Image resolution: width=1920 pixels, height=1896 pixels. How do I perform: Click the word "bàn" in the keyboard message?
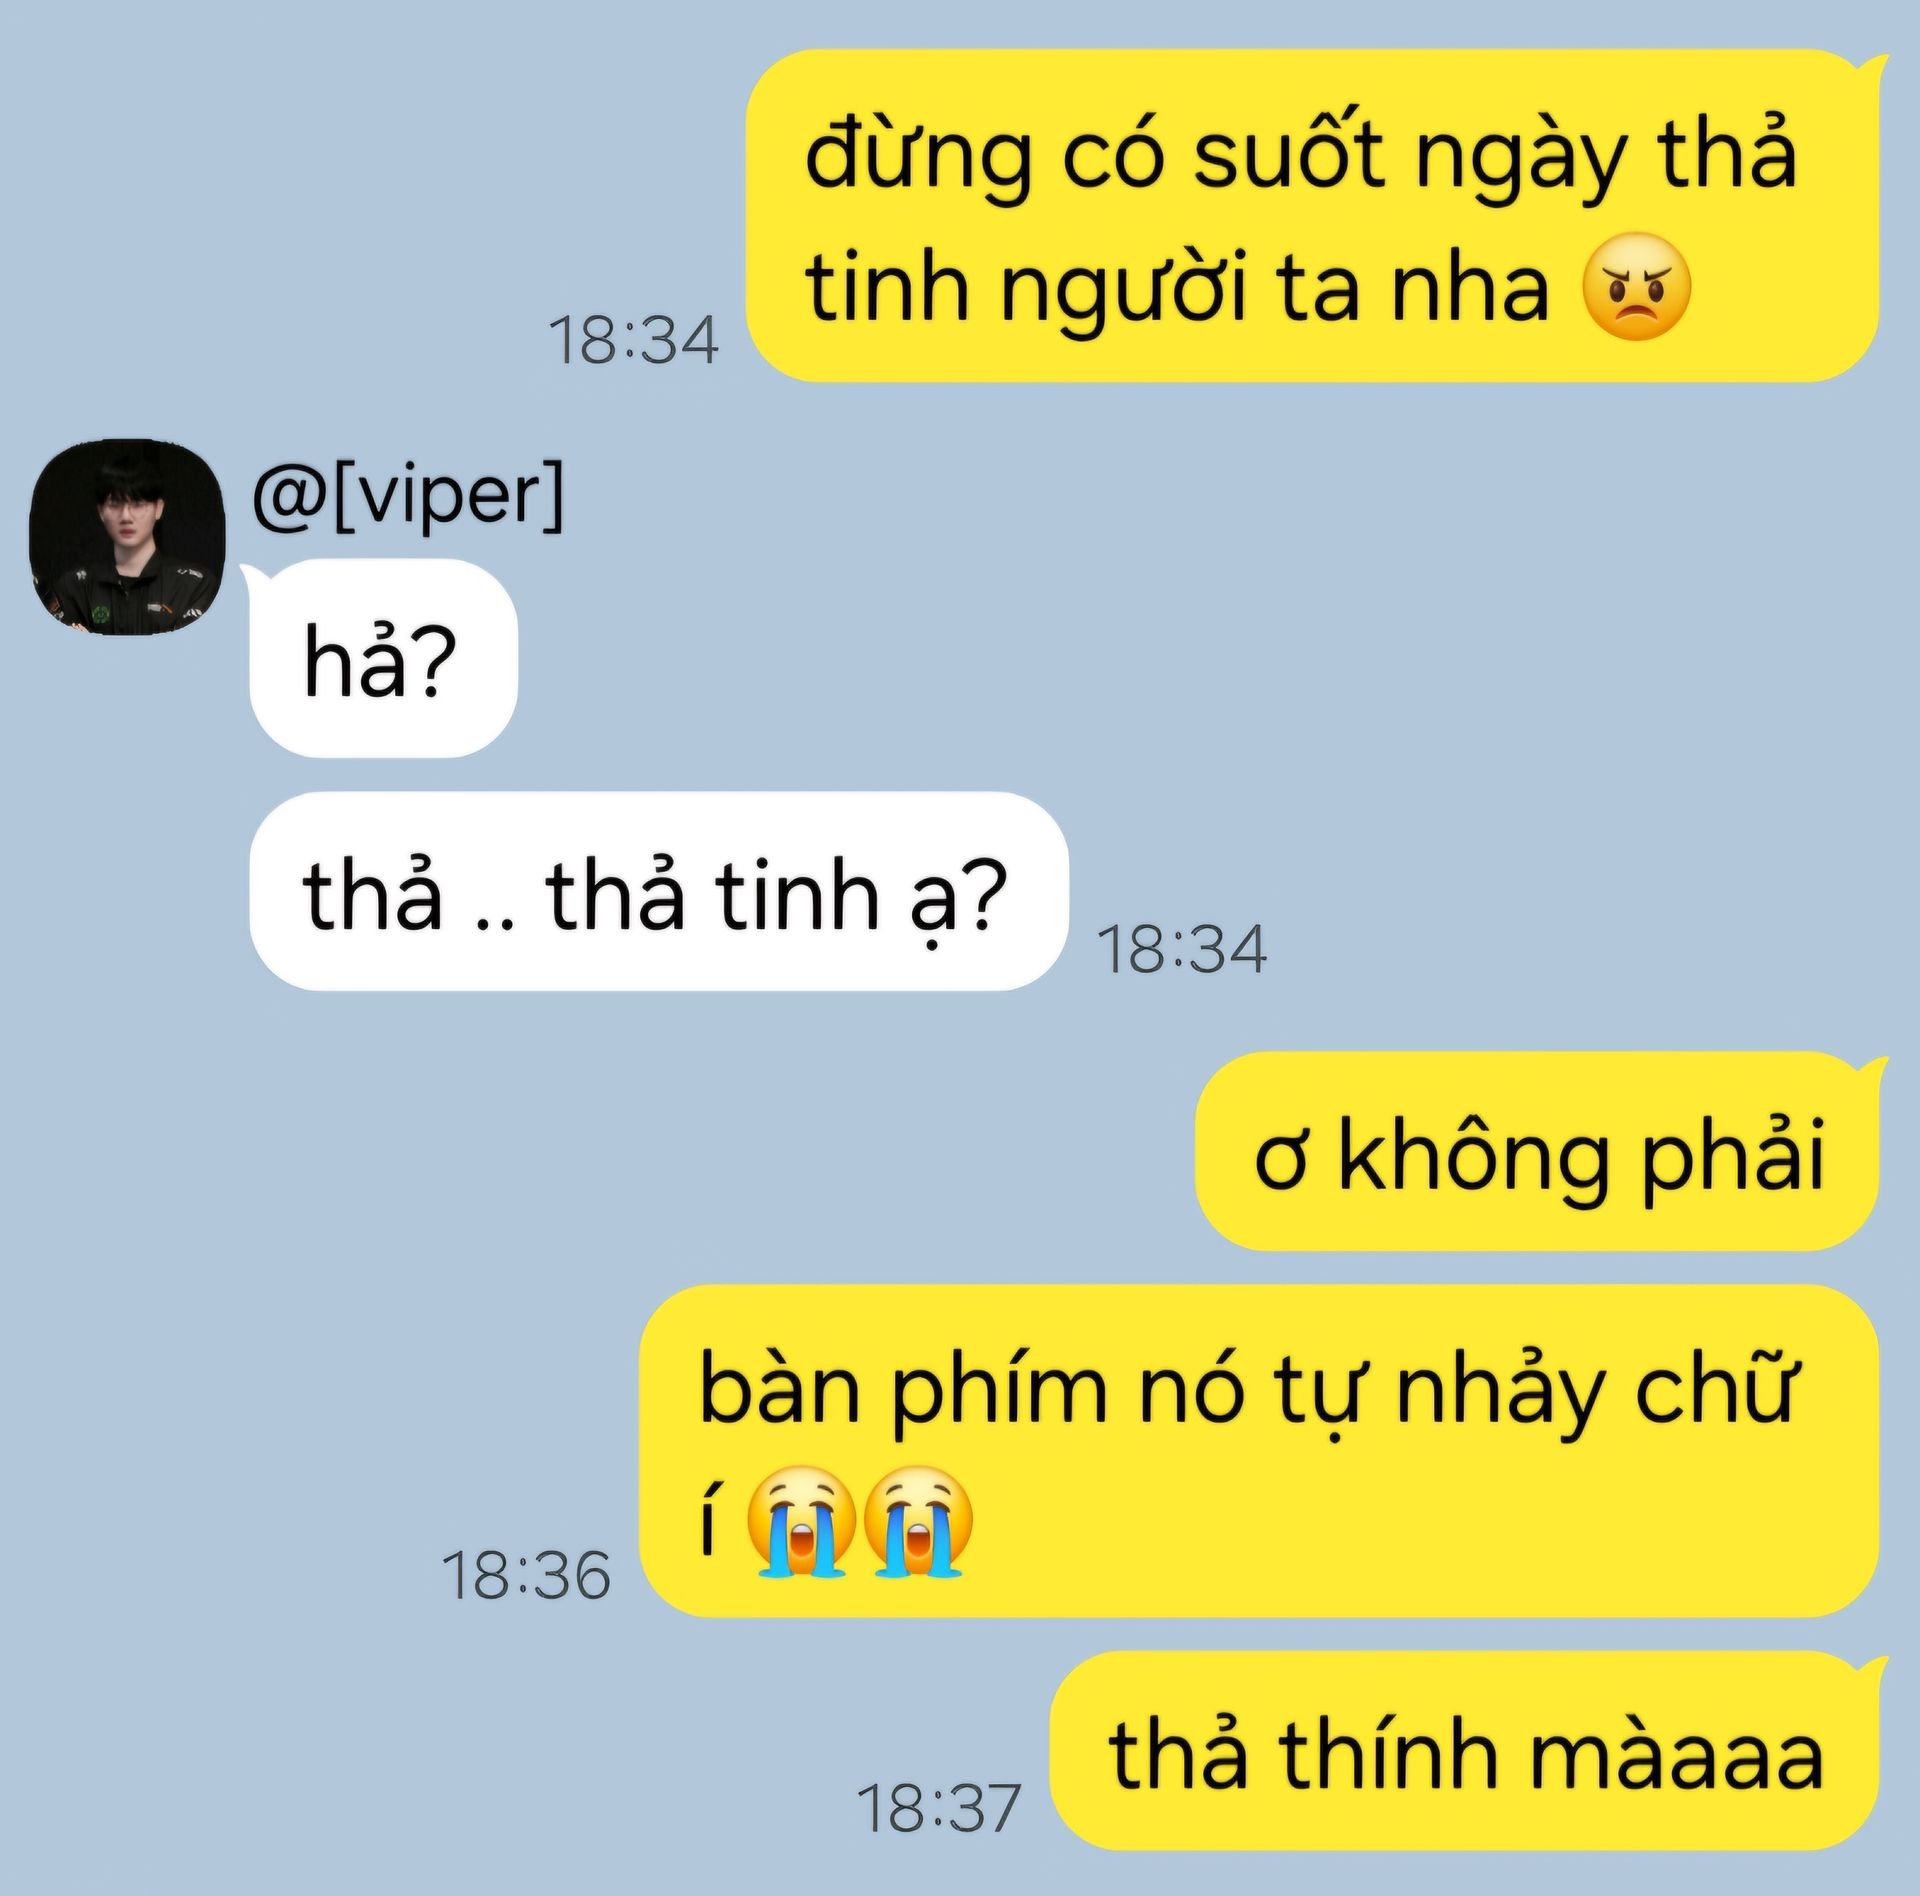[x=780, y=1389]
